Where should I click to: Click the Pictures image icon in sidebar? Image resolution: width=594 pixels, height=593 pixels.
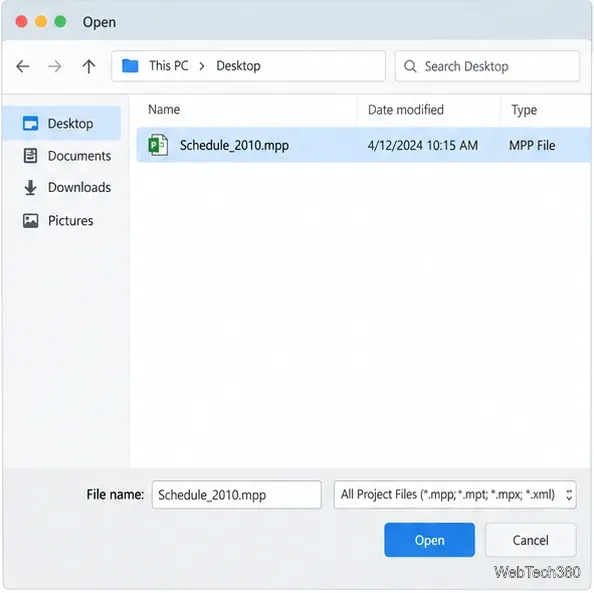30,221
